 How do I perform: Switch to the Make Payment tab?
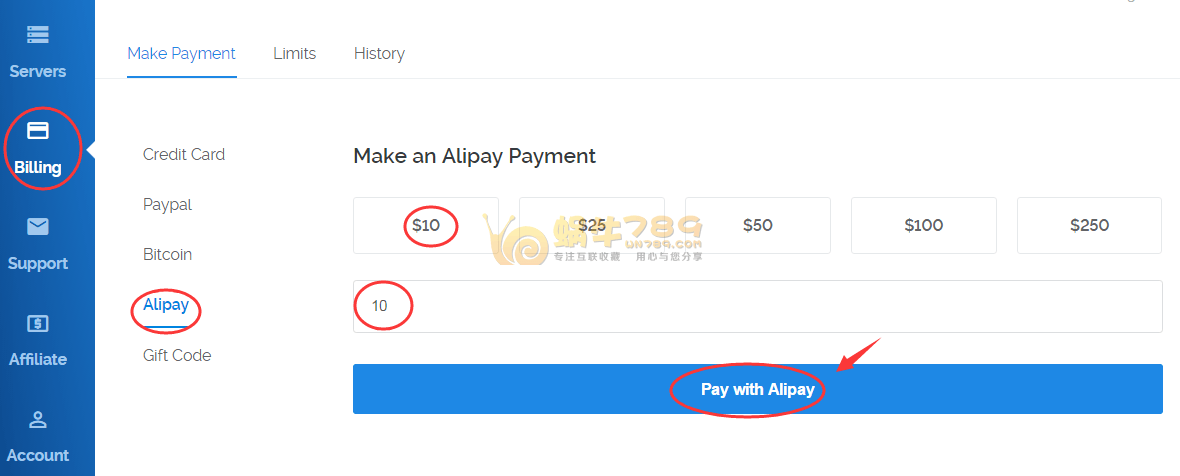click(181, 54)
